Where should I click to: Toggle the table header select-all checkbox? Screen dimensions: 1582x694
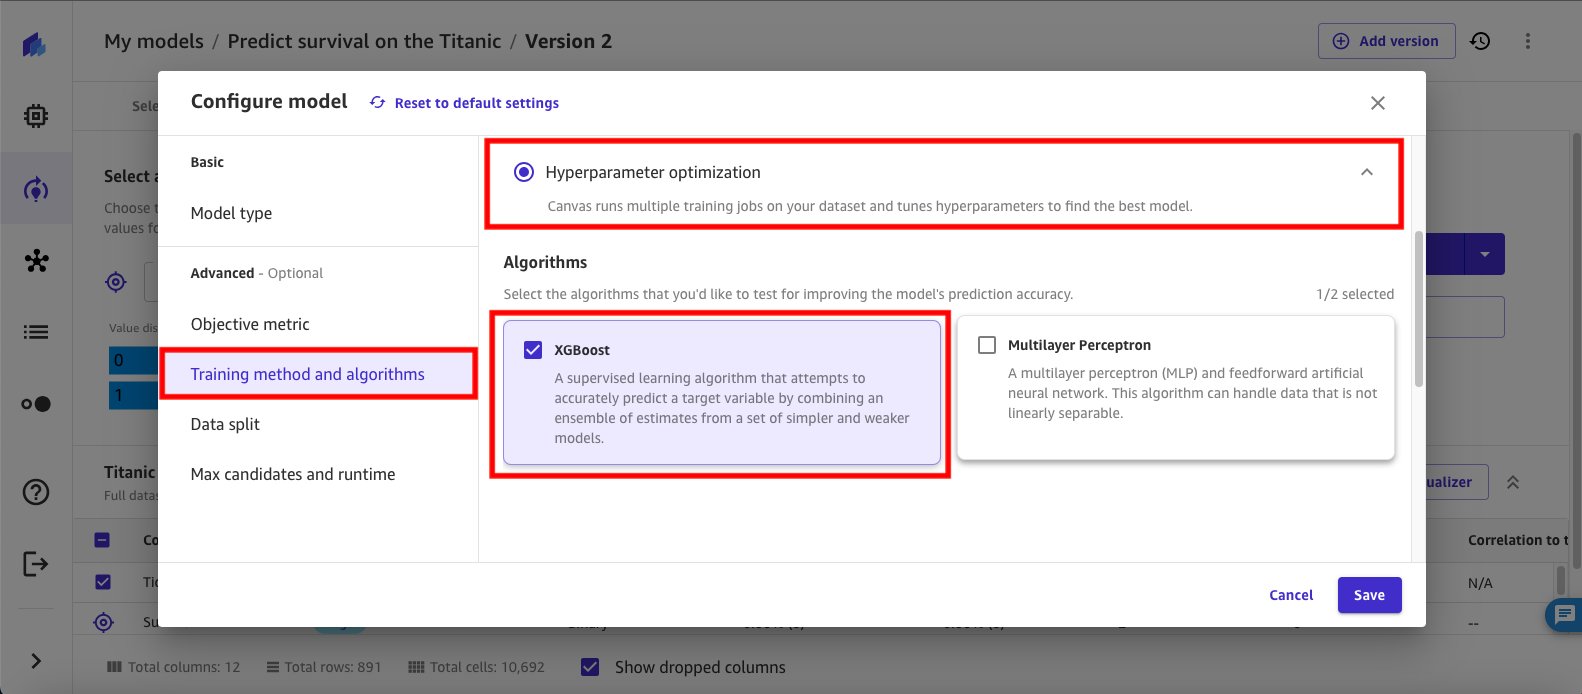pos(102,540)
